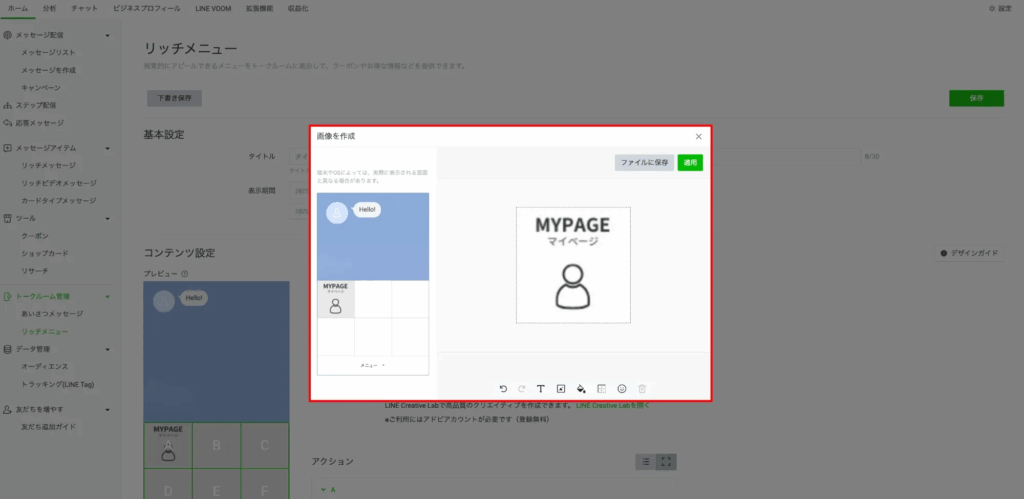The width and height of the screenshot is (1024, 499).
Task: Close the 画像を作成 dialog
Action: click(x=698, y=136)
